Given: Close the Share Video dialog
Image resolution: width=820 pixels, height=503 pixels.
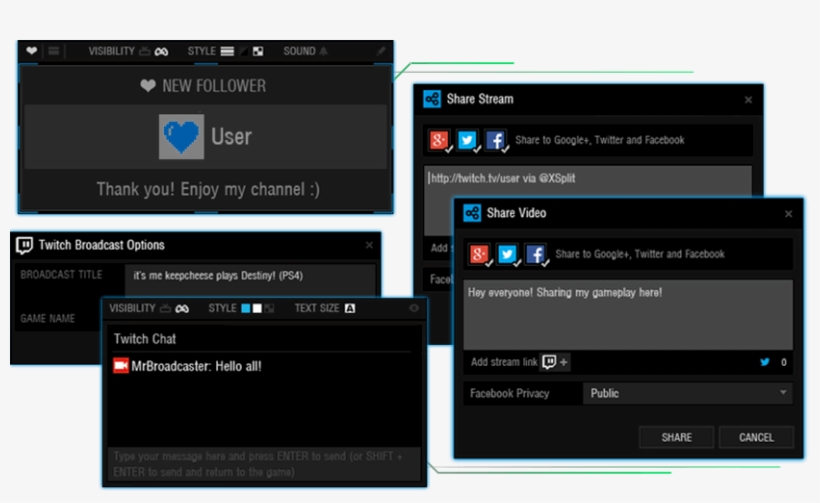Looking at the screenshot, I should coord(789,213).
